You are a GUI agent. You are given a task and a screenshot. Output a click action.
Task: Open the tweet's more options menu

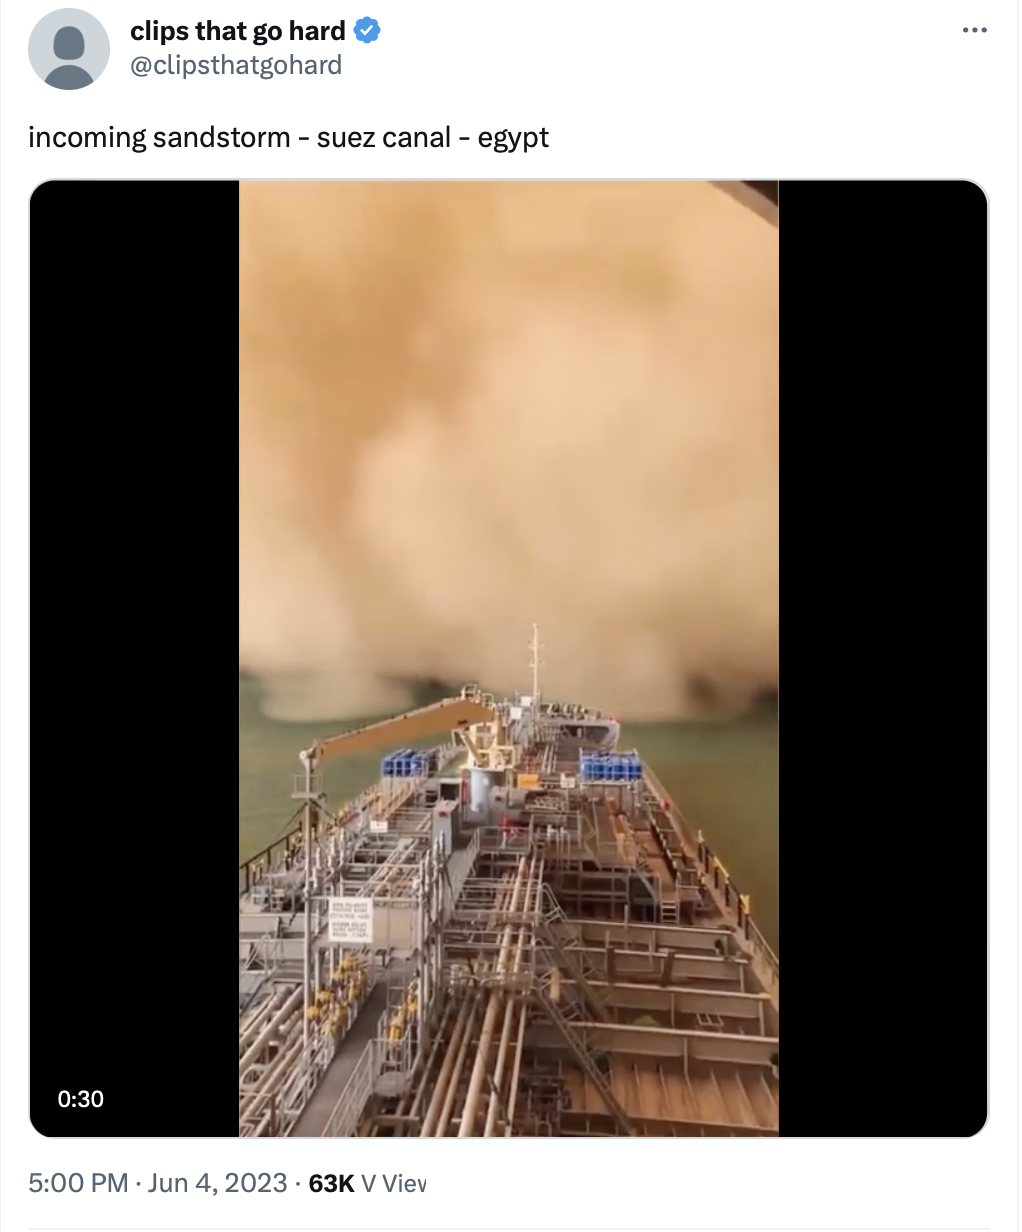(974, 31)
